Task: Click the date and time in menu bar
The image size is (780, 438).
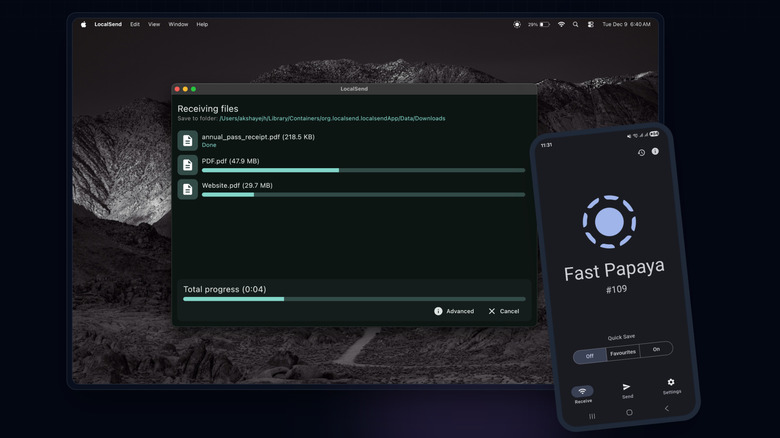Action: click(x=626, y=24)
